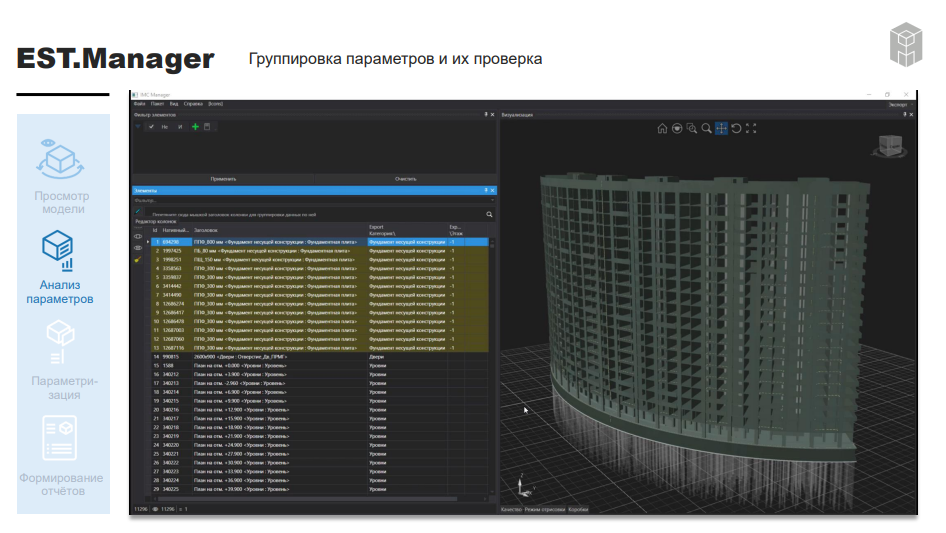Screen dimensions: 946x533
Task: Toggle the upper eye visibility icon beside table
Action: (x=138, y=237)
